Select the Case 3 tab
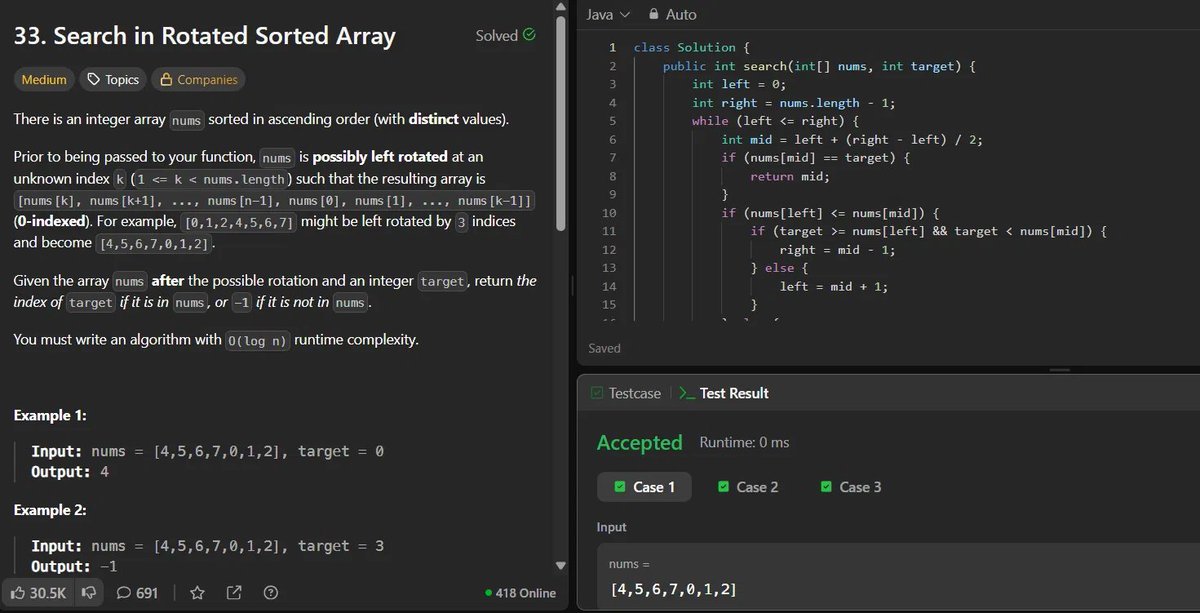 click(851, 487)
